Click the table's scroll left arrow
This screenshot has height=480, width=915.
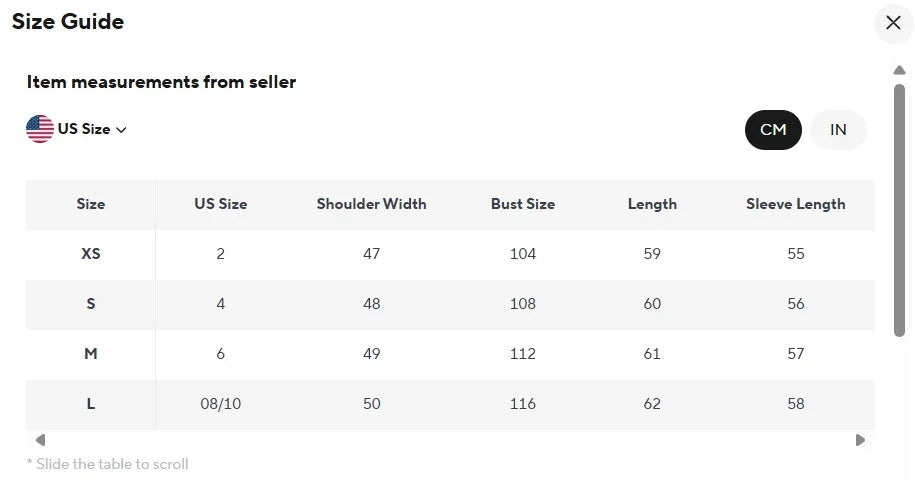click(x=40, y=440)
